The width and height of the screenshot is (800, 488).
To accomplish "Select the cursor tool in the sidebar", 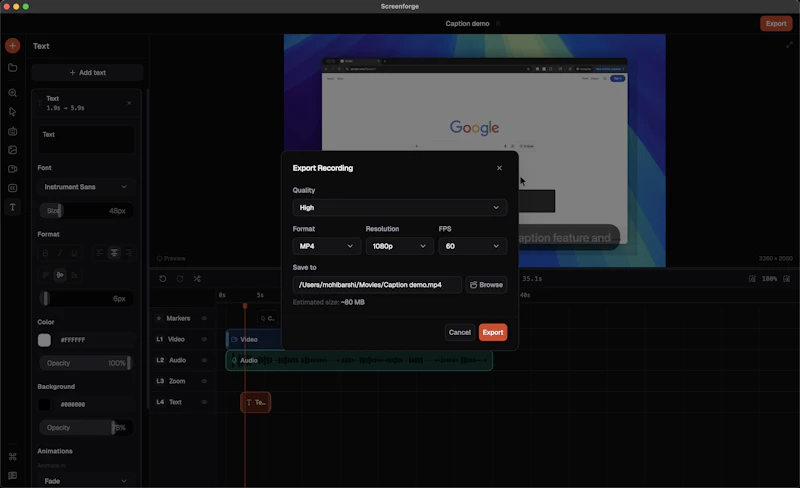I will 12,112.
